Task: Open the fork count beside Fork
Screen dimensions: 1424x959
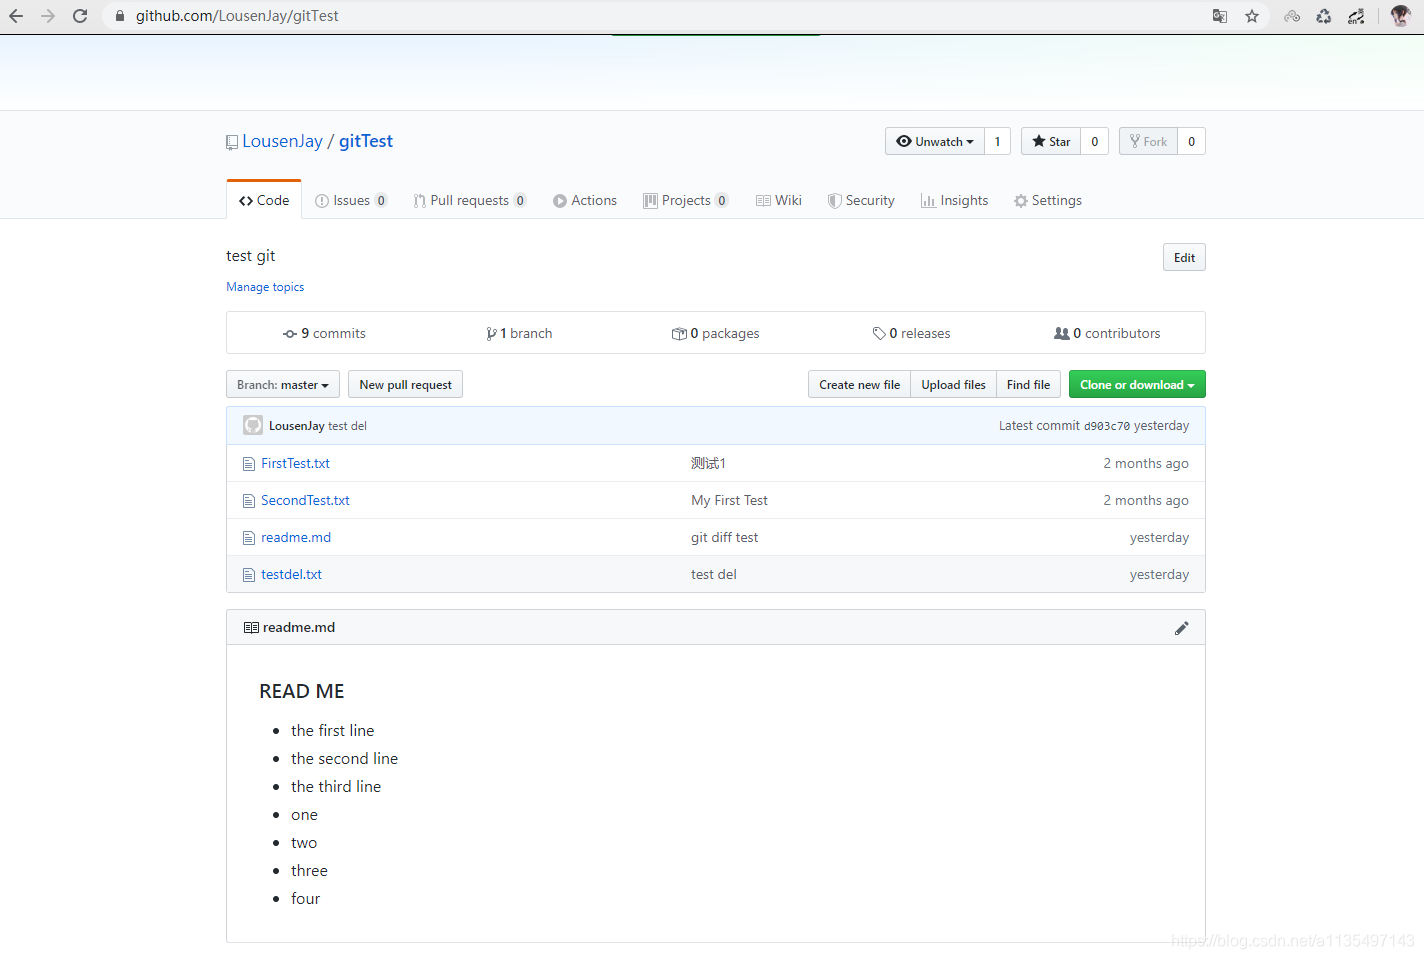Action: 1191,141
